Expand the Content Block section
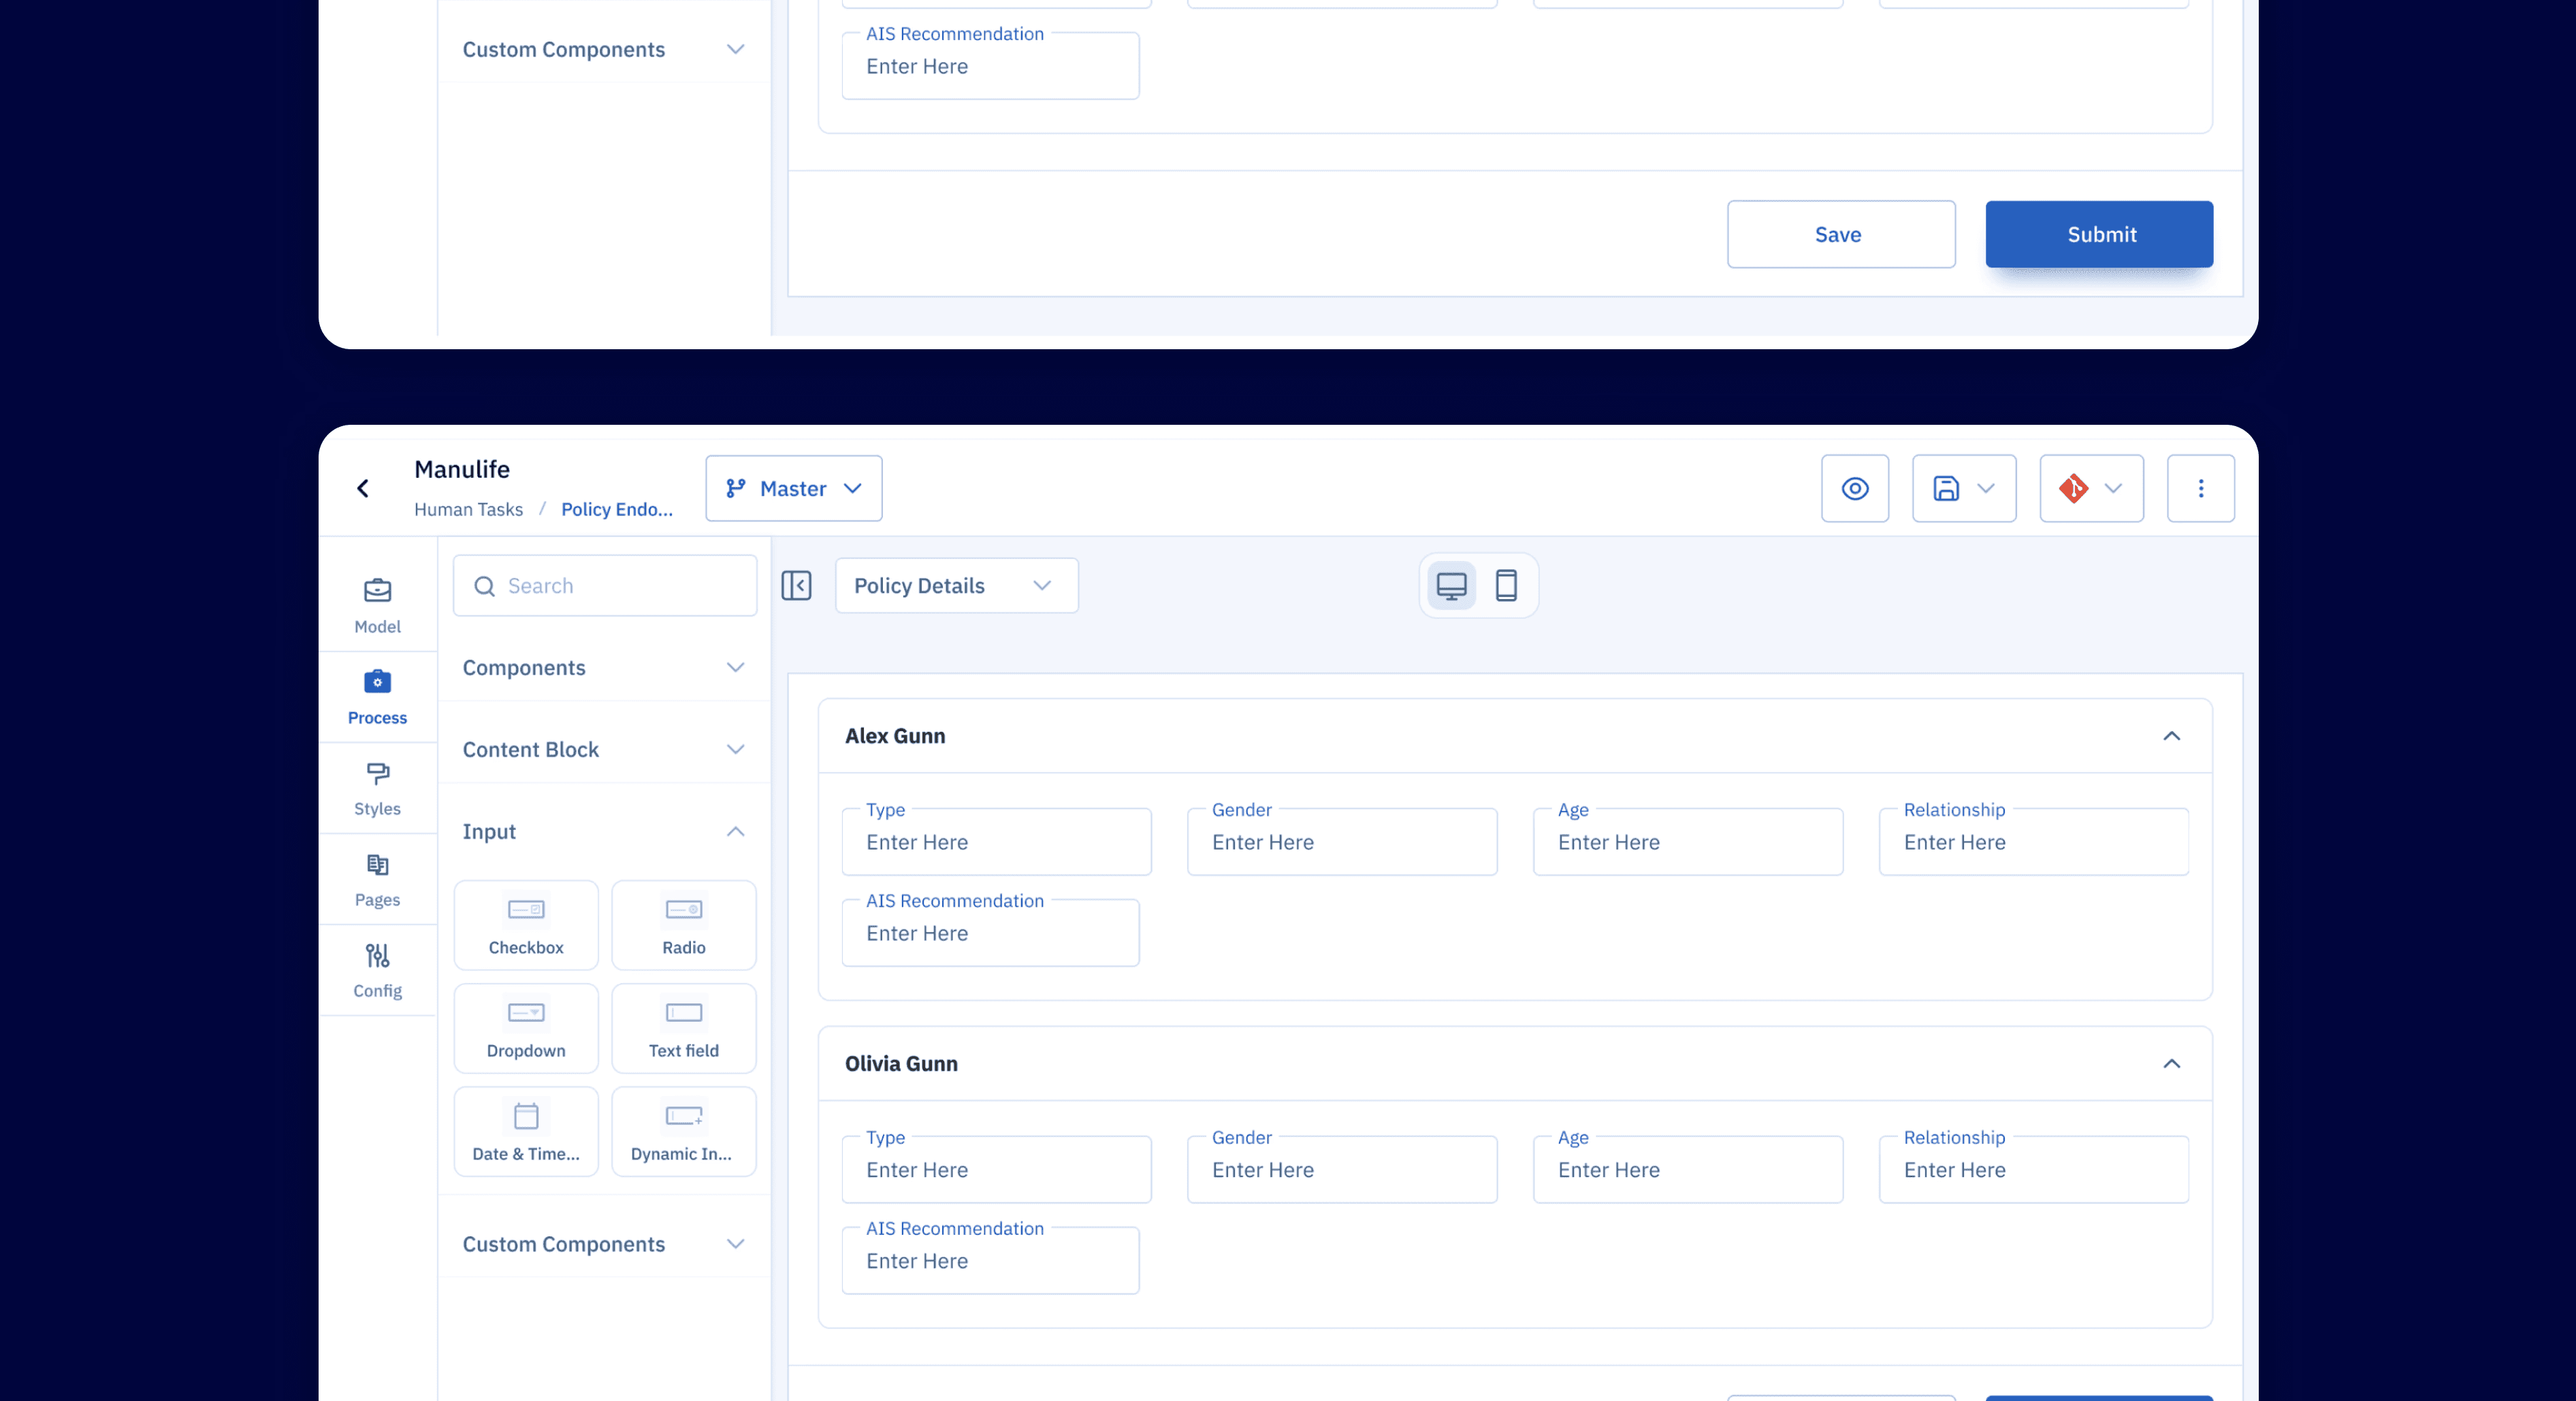Image resolution: width=2576 pixels, height=1401 pixels. point(603,749)
